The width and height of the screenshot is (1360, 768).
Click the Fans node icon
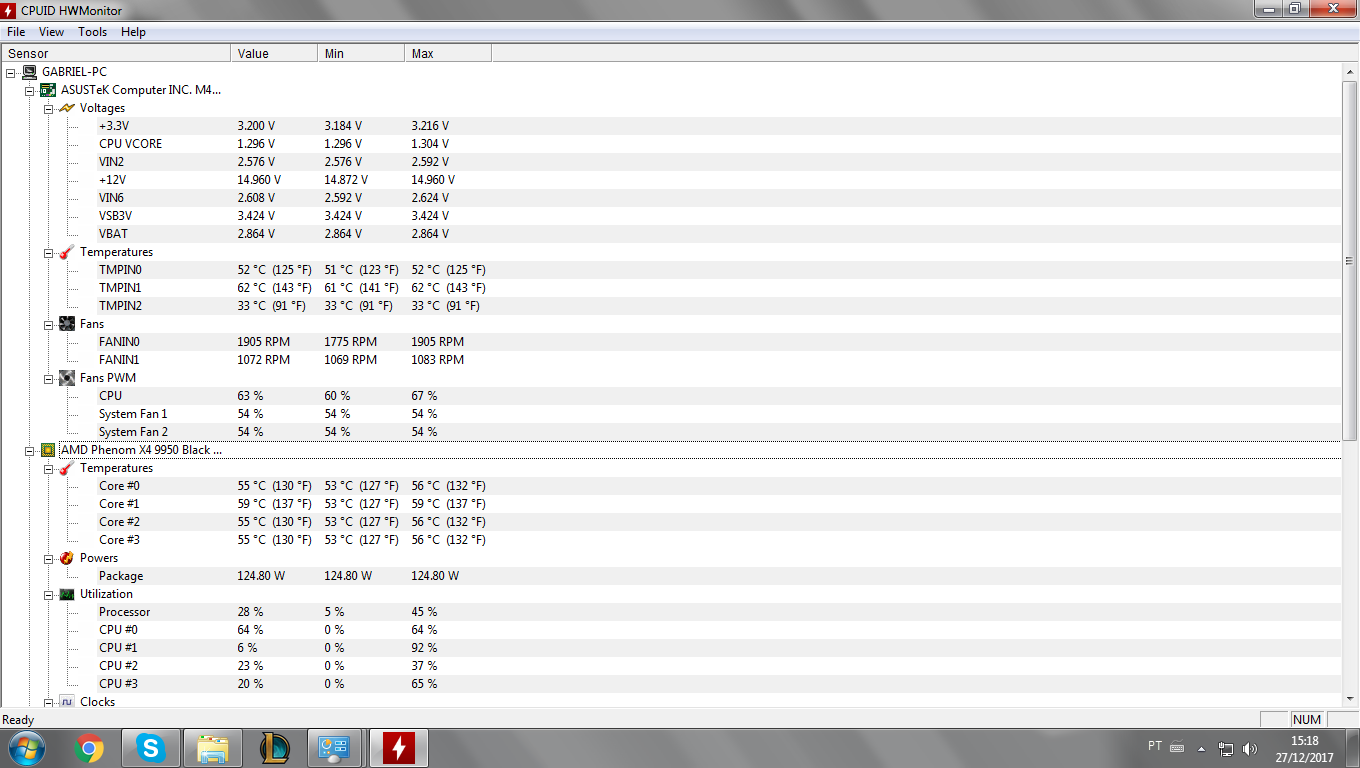point(67,324)
